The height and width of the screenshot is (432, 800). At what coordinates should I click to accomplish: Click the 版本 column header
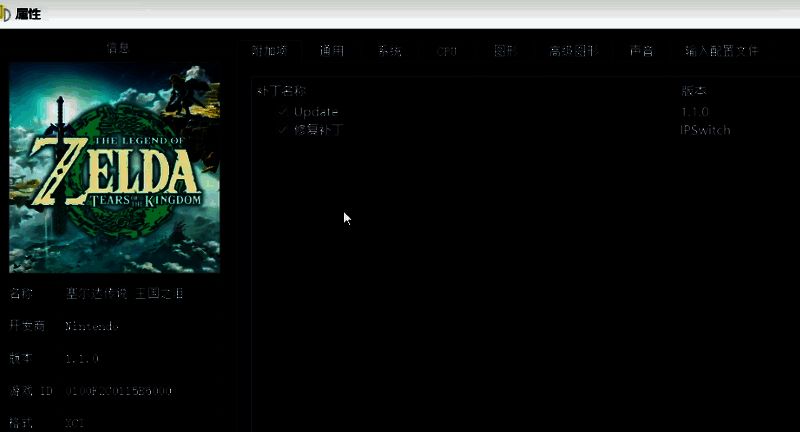pyautogui.click(x=694, y=91)
